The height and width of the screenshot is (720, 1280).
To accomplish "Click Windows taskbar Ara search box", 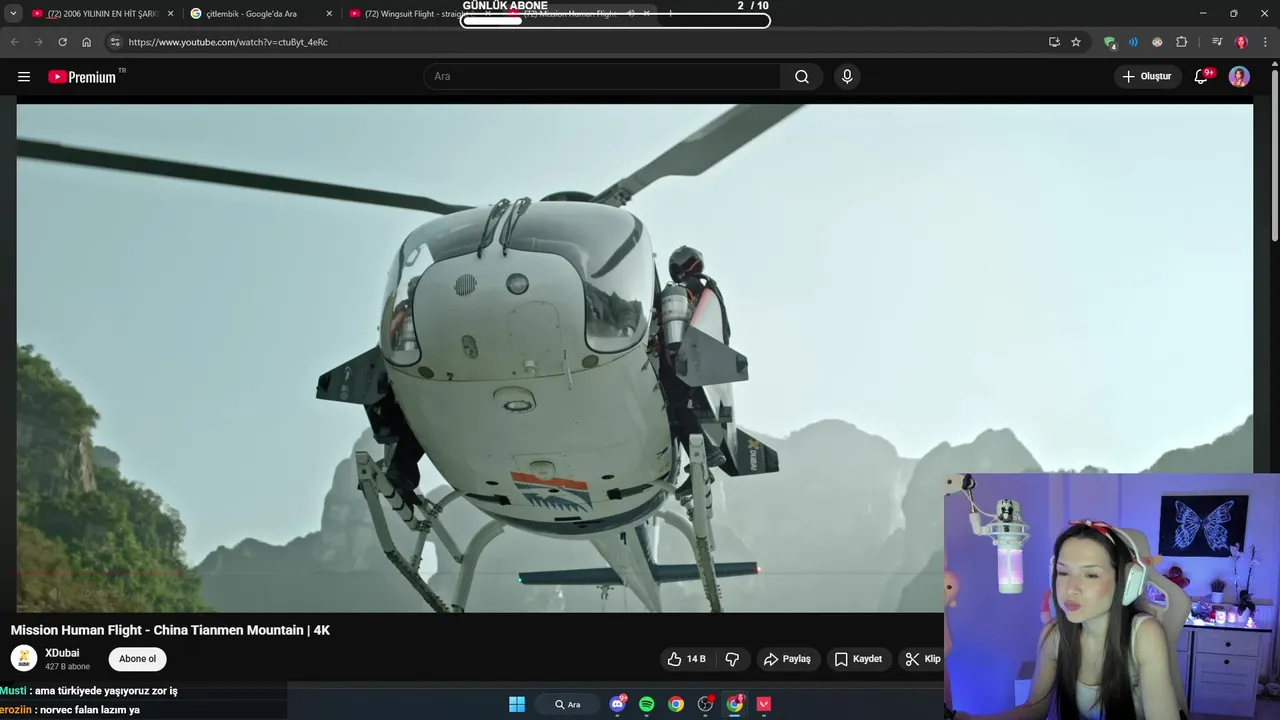I will pyautogui.click(x=567, y=704).
